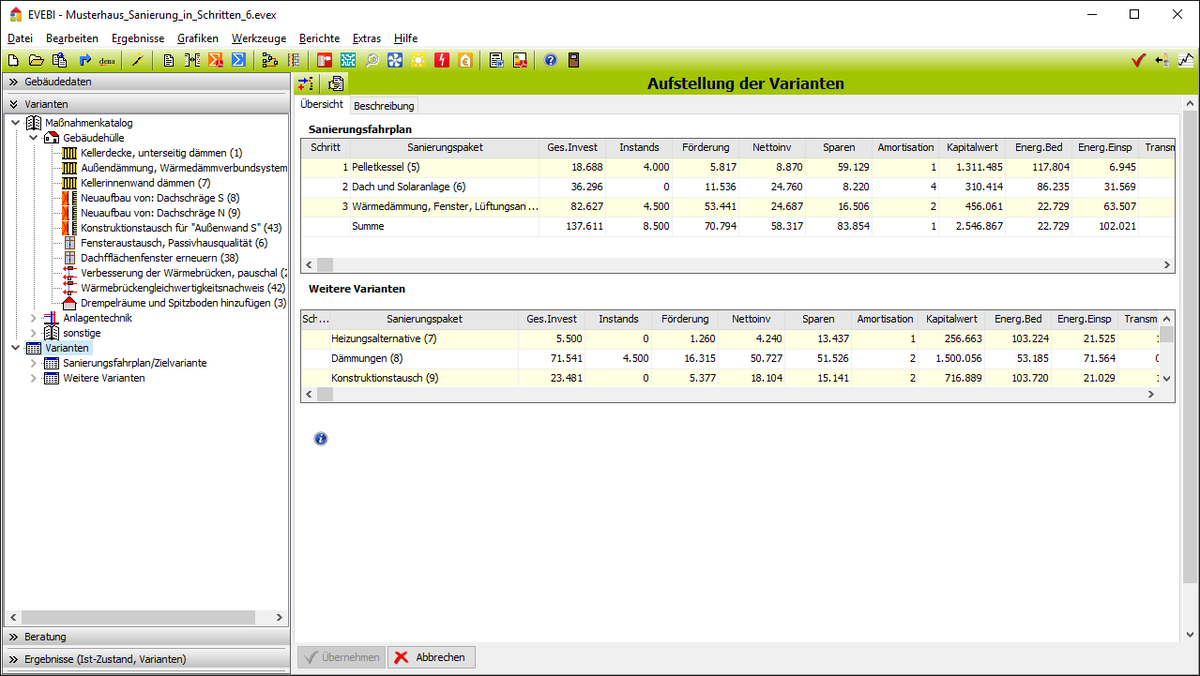1200x676 pixels.
Task: Open the blue question mark help icon
Action: coord(551,60)
